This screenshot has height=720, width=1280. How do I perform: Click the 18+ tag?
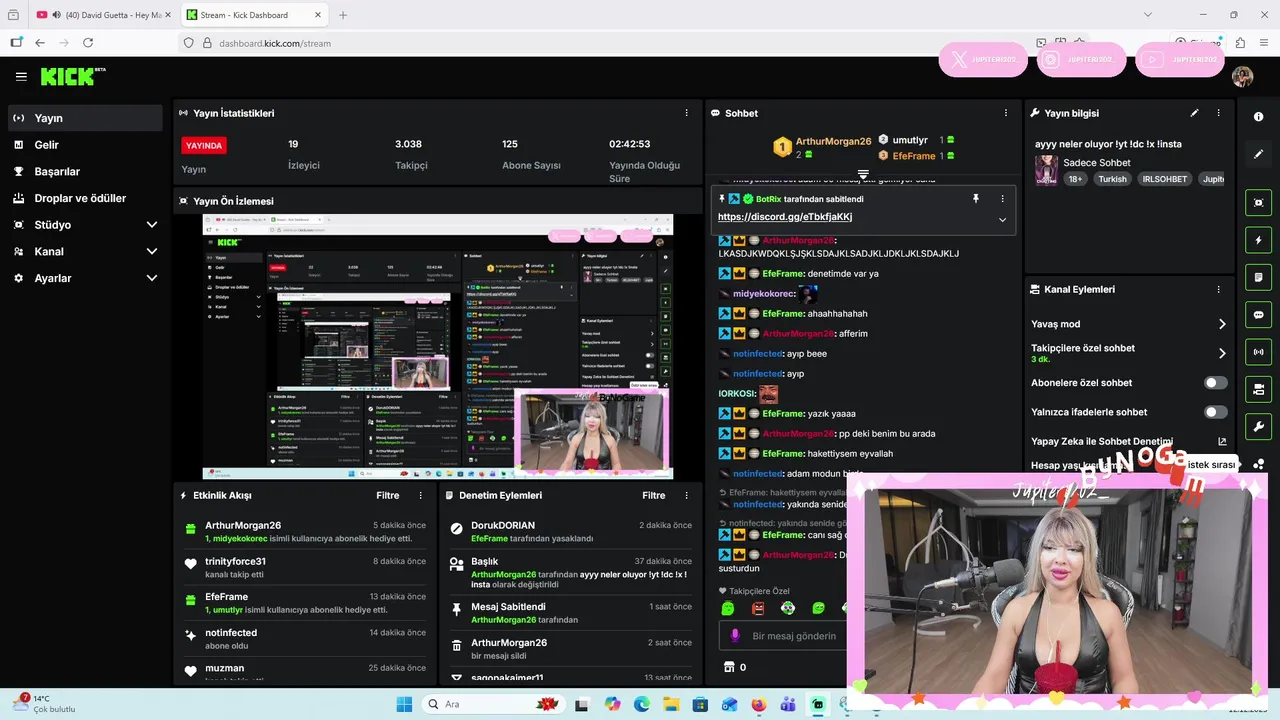(x=1075, y=179)
